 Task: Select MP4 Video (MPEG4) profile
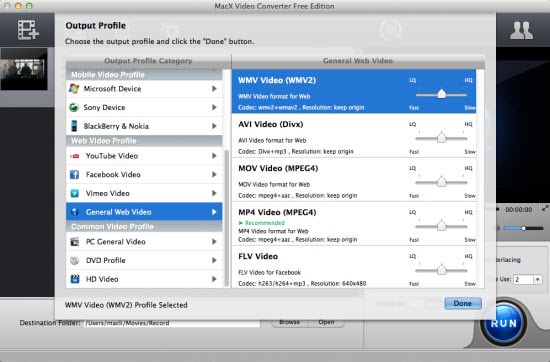[354, 224]
